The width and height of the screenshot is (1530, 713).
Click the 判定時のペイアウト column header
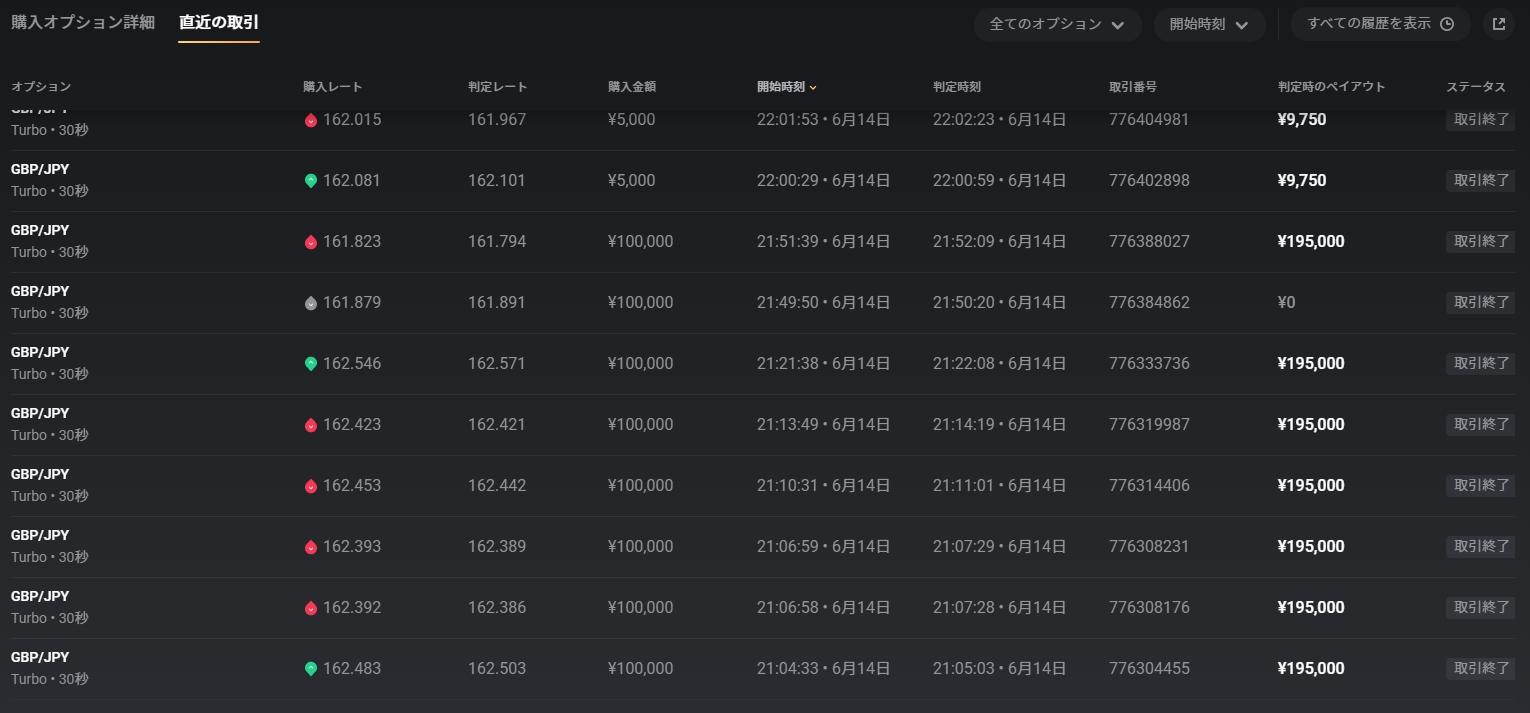tap(1331, 87)
